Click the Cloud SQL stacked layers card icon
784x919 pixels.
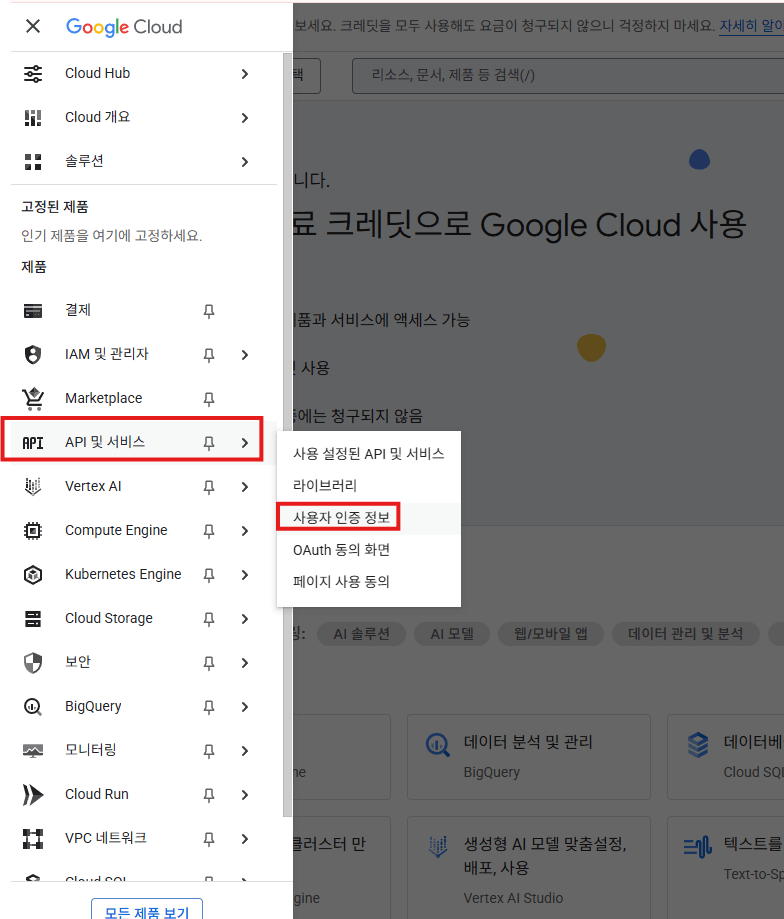(698, 745)
